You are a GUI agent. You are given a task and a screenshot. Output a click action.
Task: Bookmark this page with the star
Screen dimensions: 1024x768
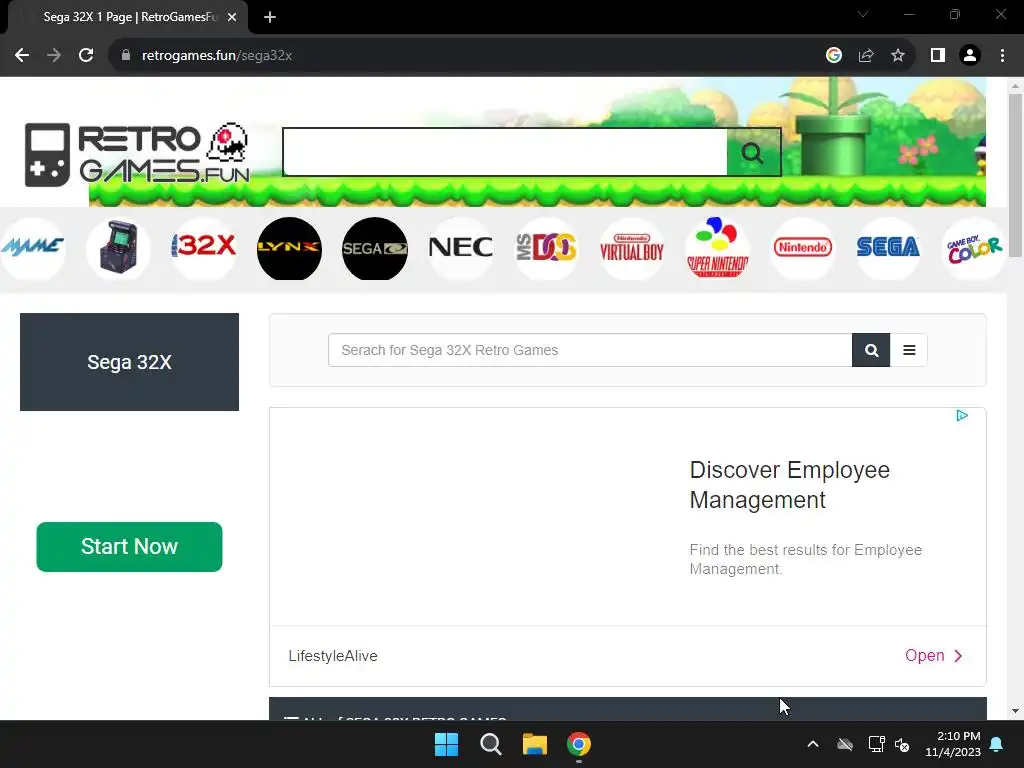pyautogui.click(x=898, y=56)
